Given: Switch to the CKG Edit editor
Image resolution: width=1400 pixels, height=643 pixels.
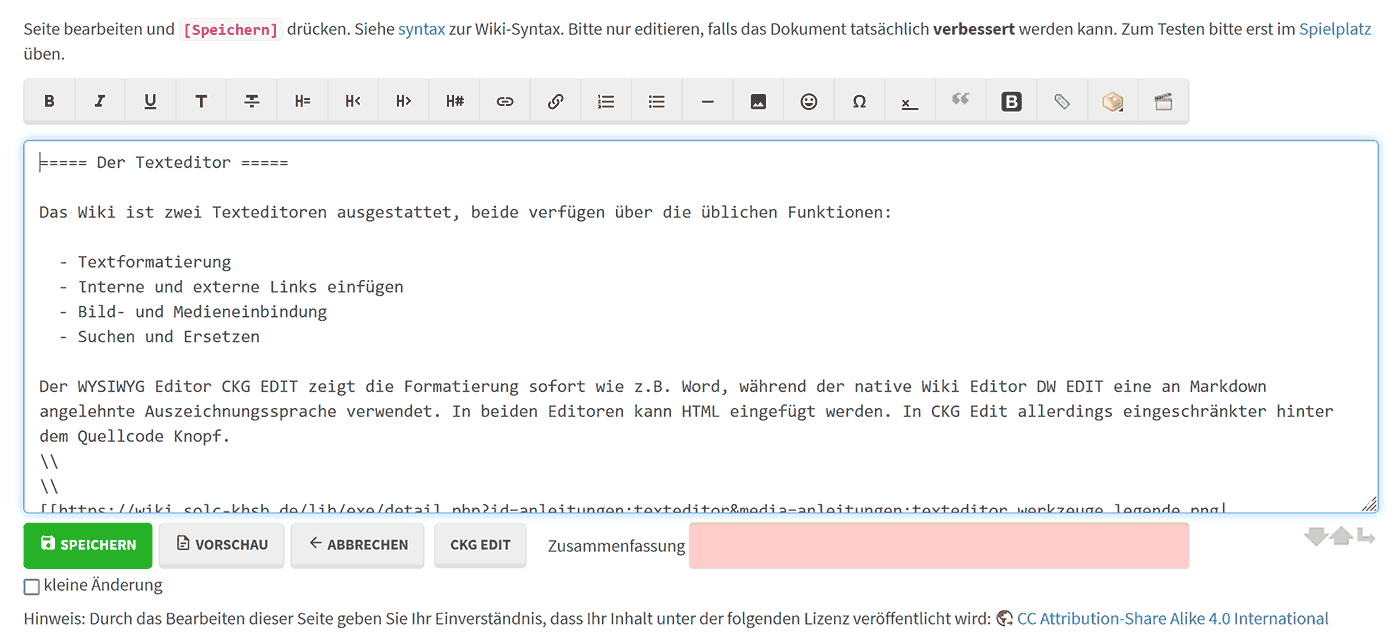Looking at the screenshot, I should 480,545.
